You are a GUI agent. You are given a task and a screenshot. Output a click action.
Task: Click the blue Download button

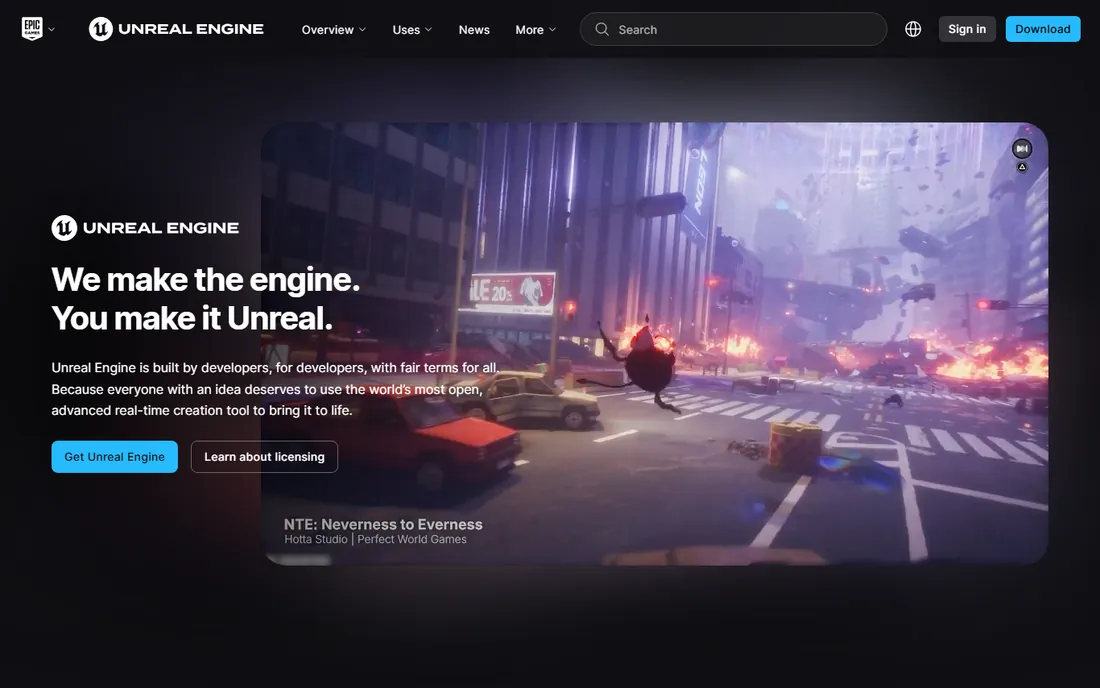tap(1042, 29)
